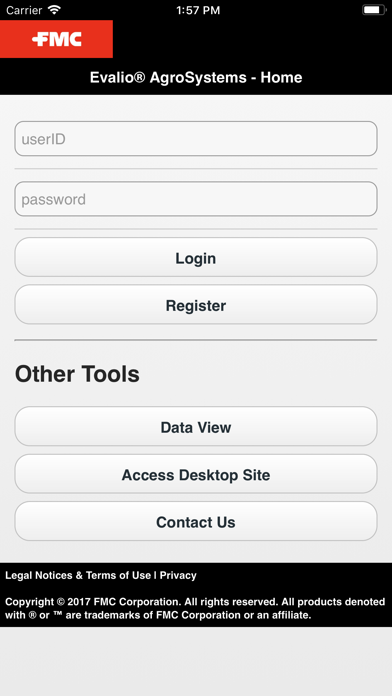This screenshot has width=392, height=696.
Task: Tap the Evalio AgroSystems - Home title
Action: click(196, 77)
